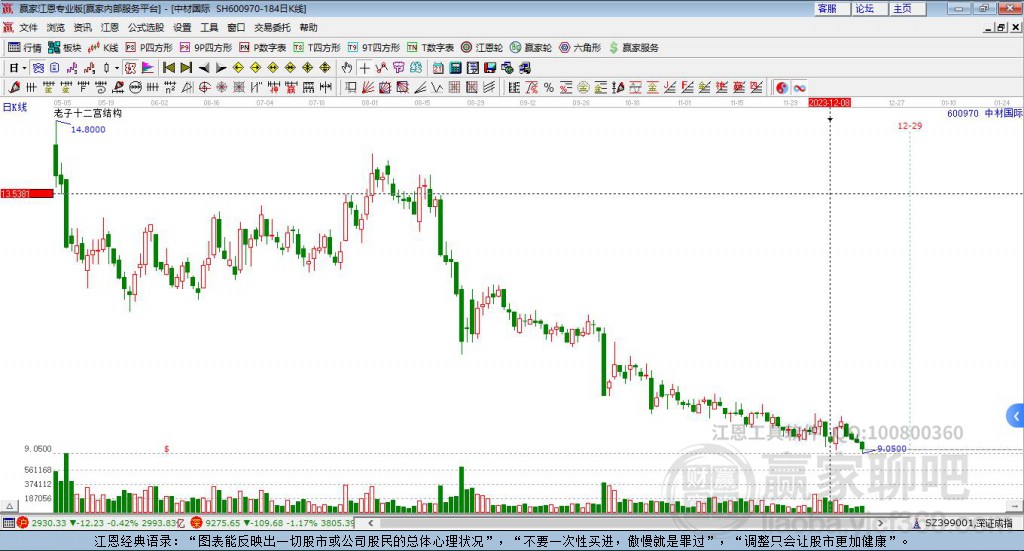Screen dimensions: 1024x551
Task: Open the 板块 sector view
Action: 64,48
